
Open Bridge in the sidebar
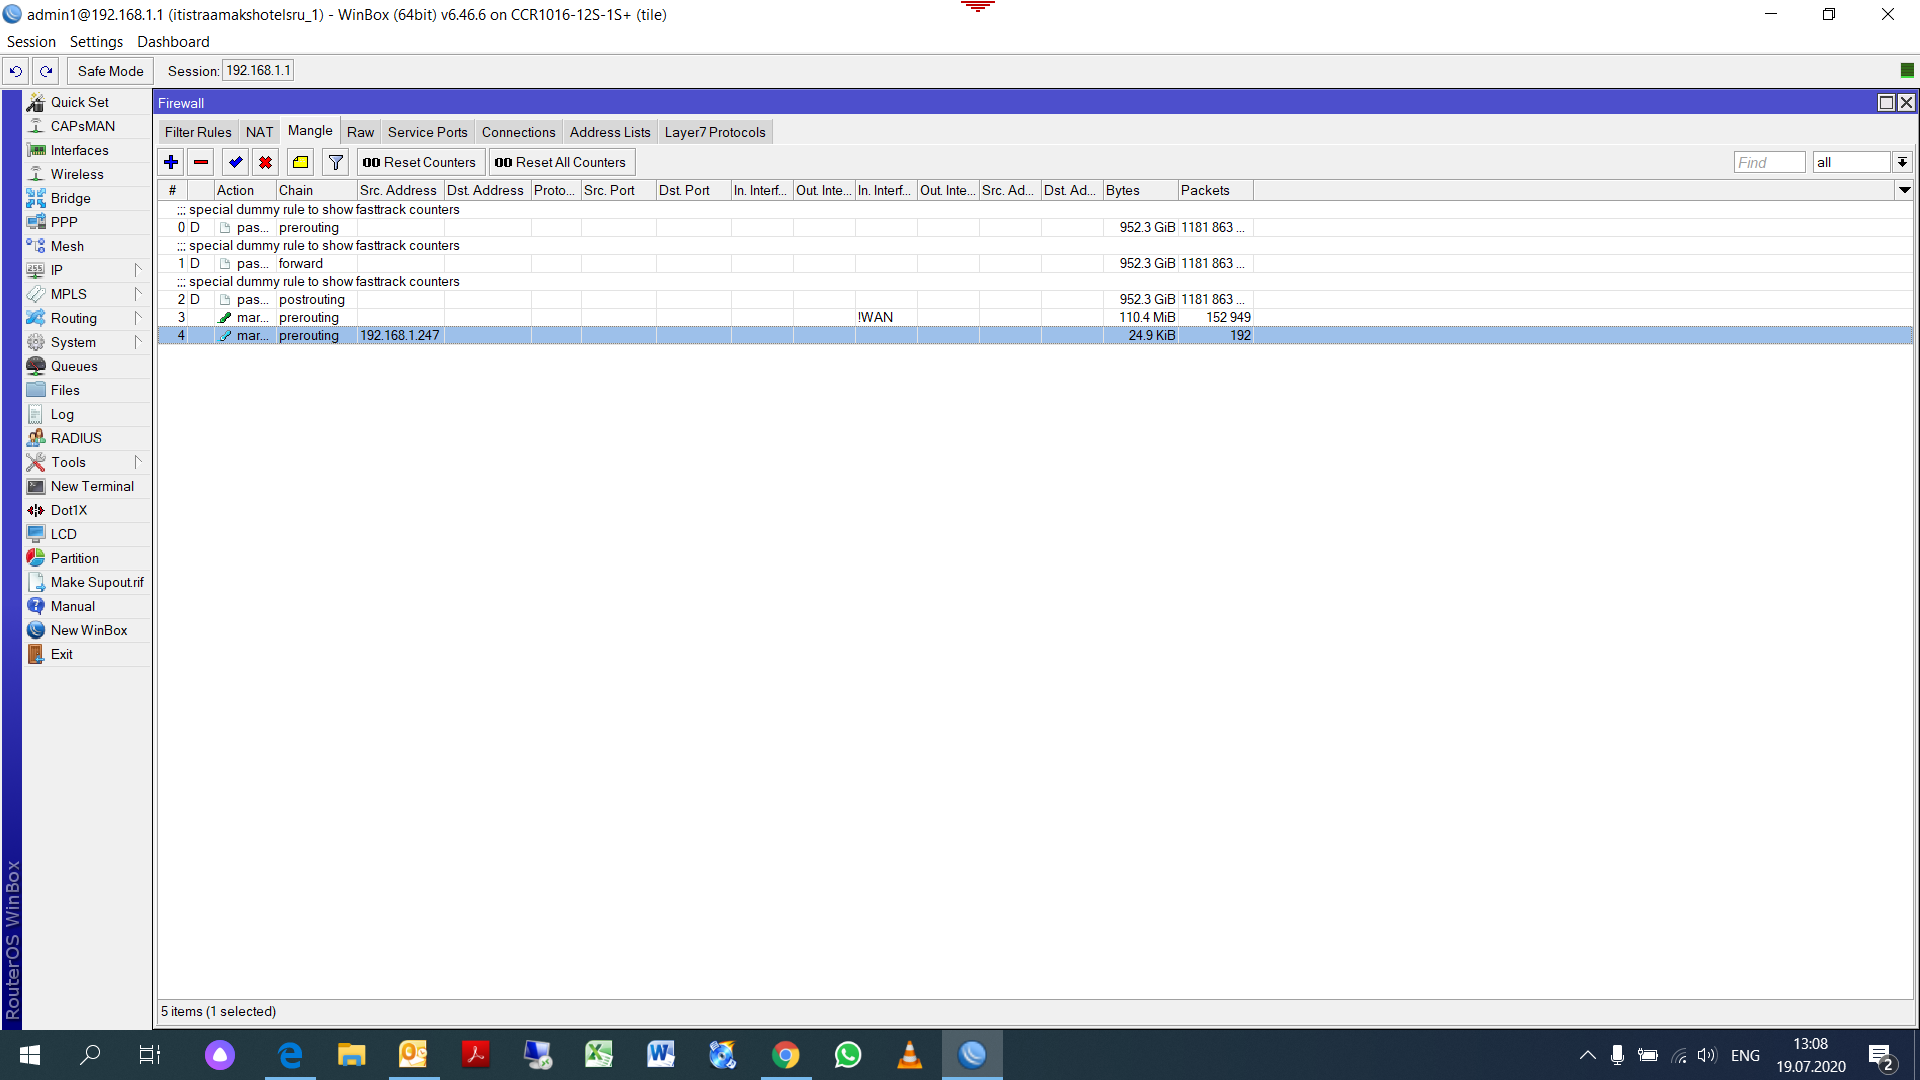(87, 198)
